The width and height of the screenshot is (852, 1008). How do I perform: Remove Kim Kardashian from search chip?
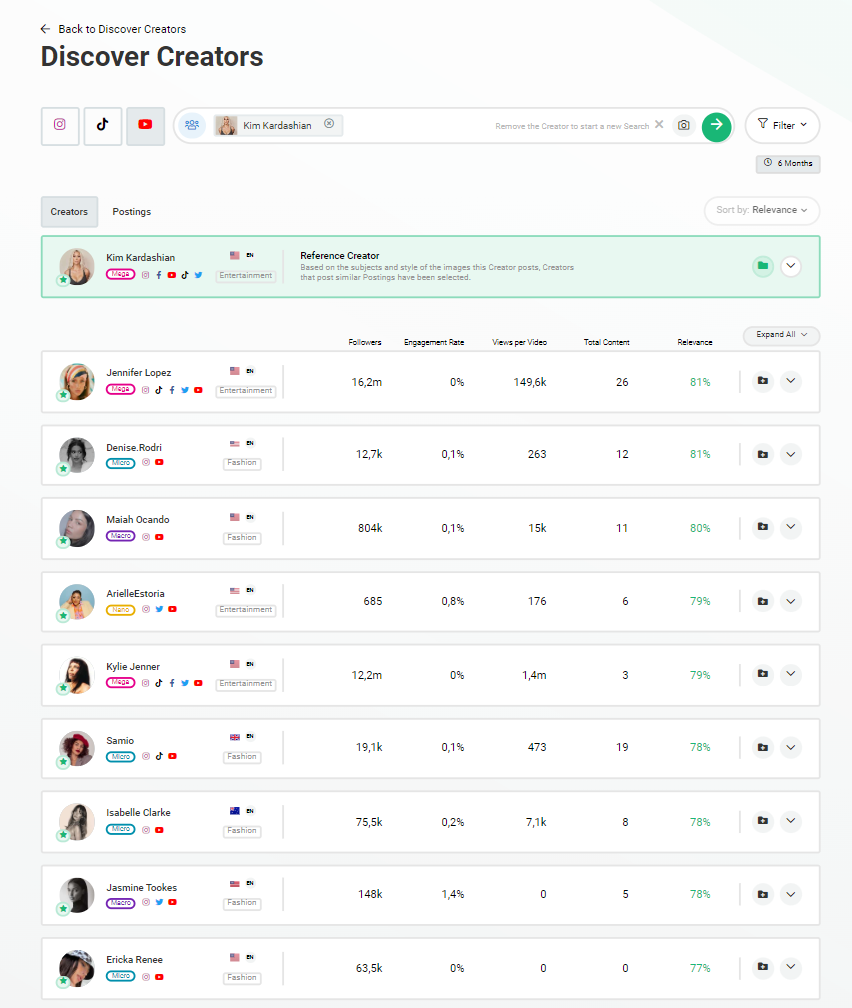pos(329,123)
